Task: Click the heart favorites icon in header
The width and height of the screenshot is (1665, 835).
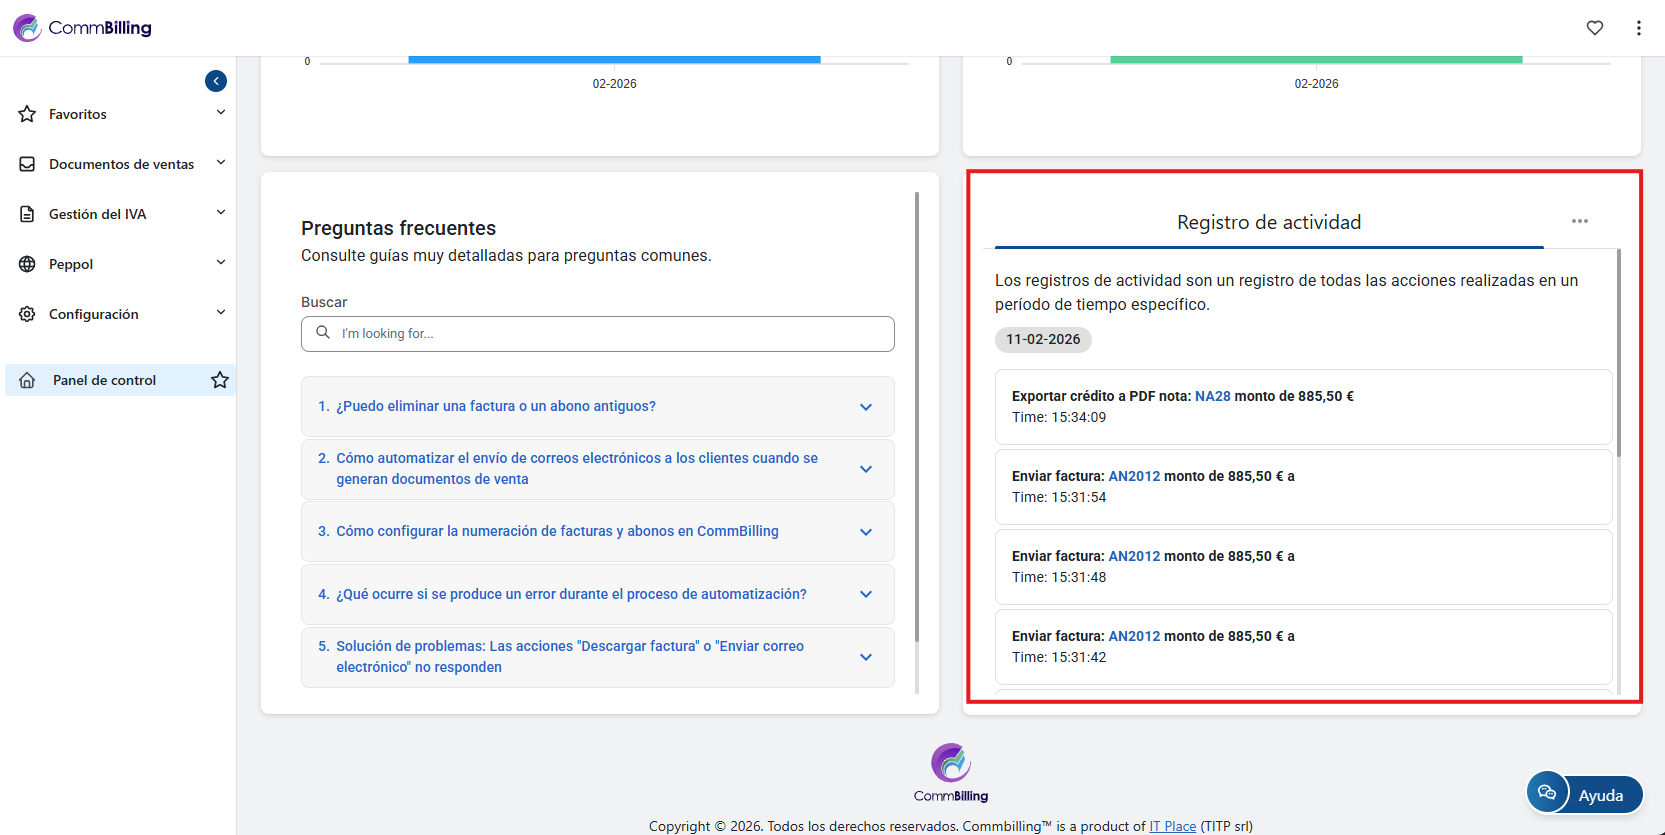Action: tap(1595, 28)
